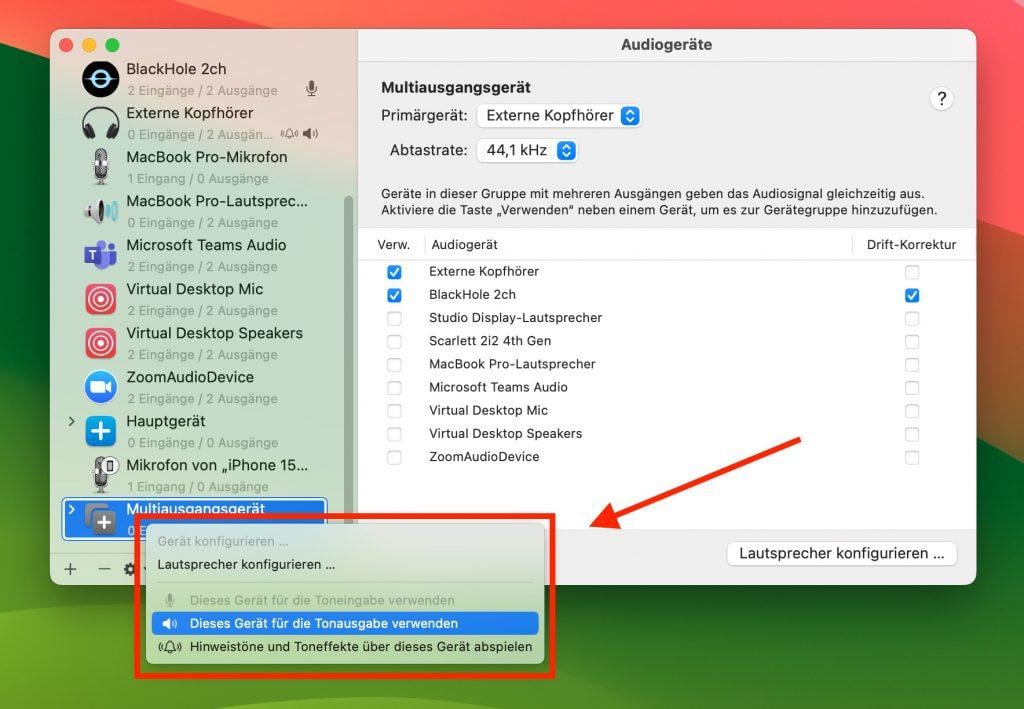Enable Verwenden for Microsoft Teams Audio

(x=394, y=388)
